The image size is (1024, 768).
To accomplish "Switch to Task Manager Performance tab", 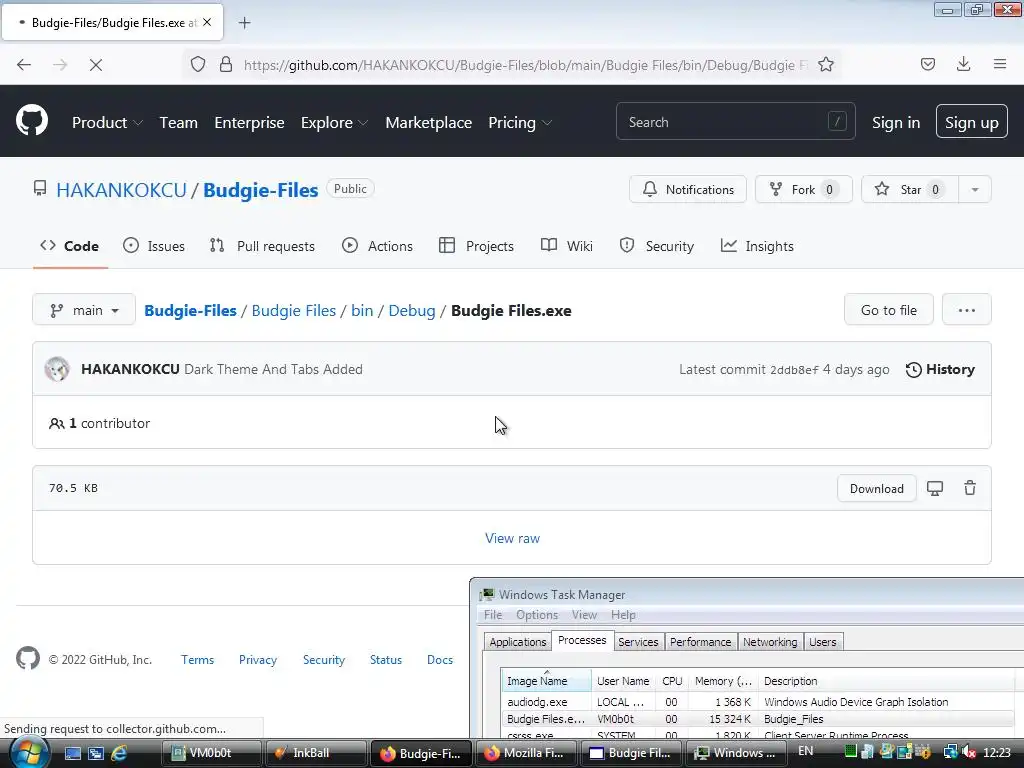I will 701,642.
